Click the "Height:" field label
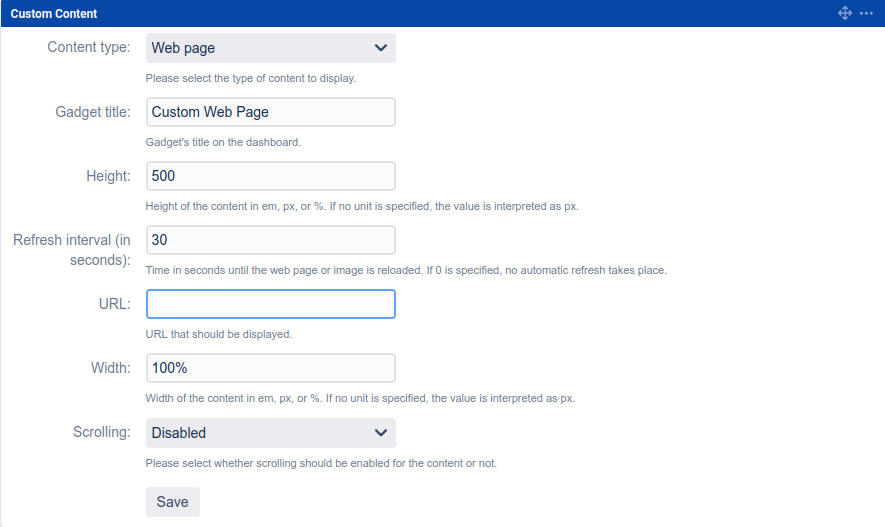This screenshot has width=885, height=527. pos(108,176)
